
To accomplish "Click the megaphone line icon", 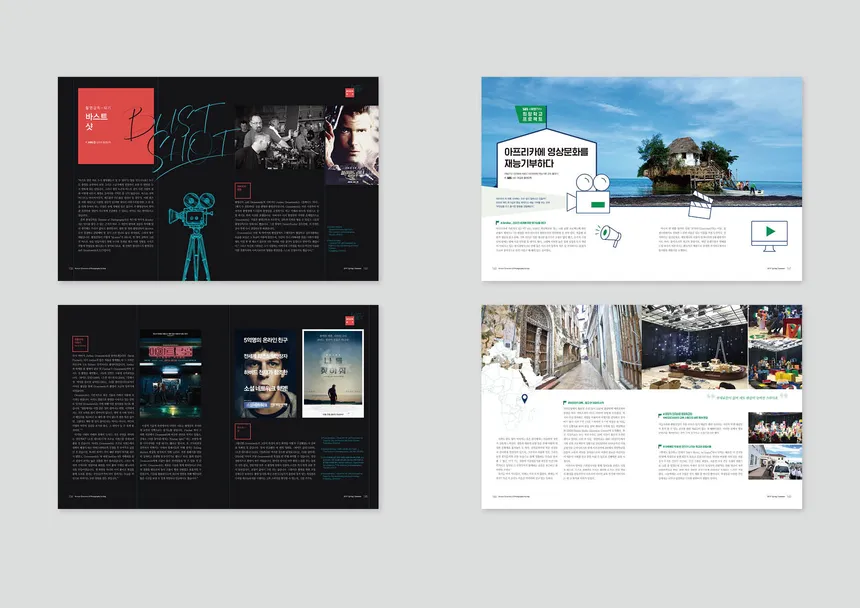I will click(x=608, y=236).
